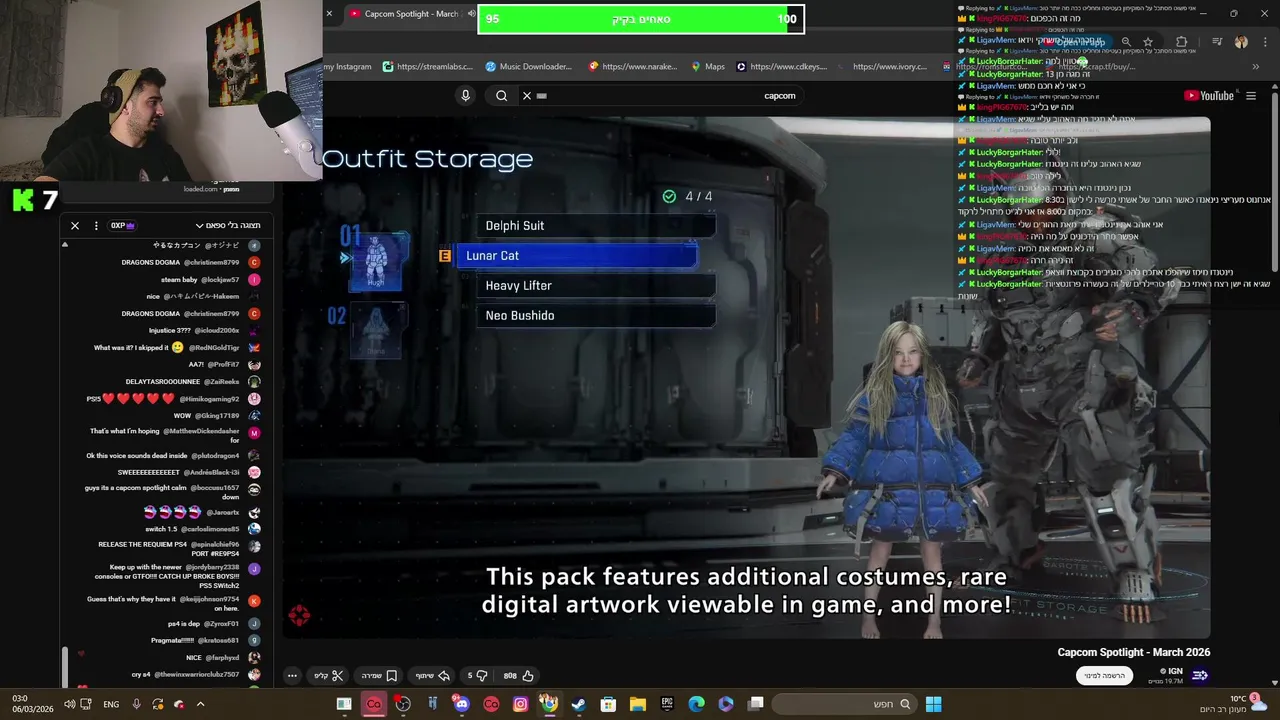
Task: Open the live chat three-dot options menu
Action: tap(96, 226)
